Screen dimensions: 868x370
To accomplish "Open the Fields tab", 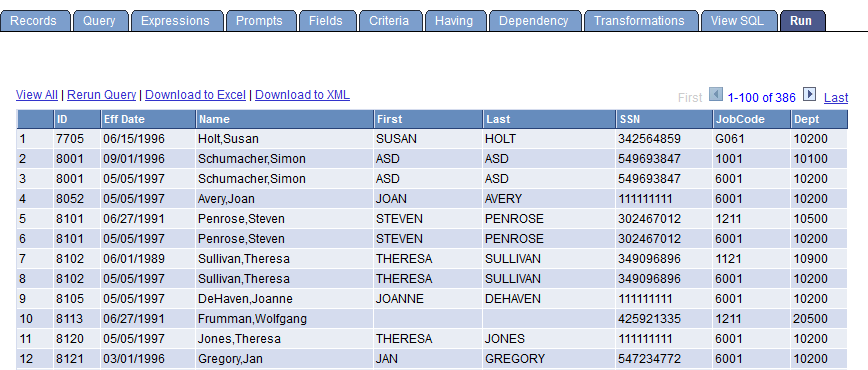I will [327, 21].
